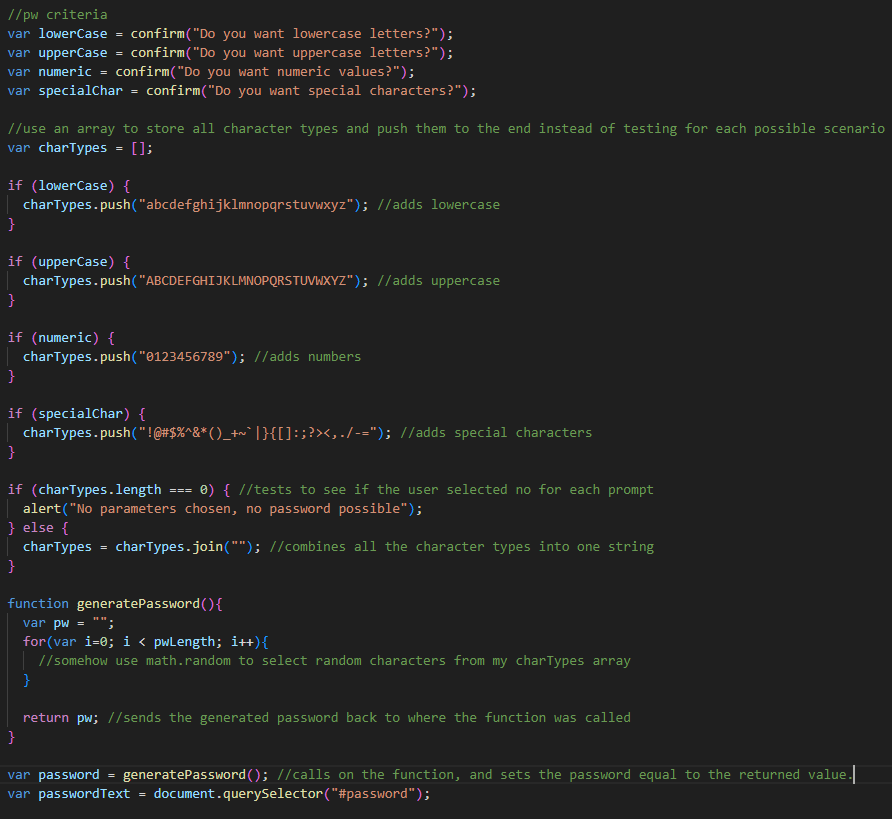The height and width of the screenshot is (819, 892).
Task: Click the for loop pwLength condition
Action: pyautogui.click(x=170, y=641)
